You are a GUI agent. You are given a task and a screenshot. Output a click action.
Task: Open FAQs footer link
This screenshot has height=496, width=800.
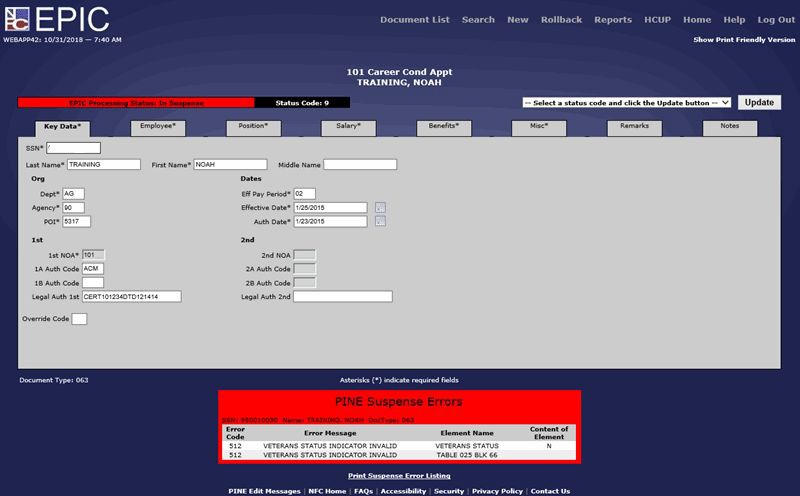pos(363,491)
